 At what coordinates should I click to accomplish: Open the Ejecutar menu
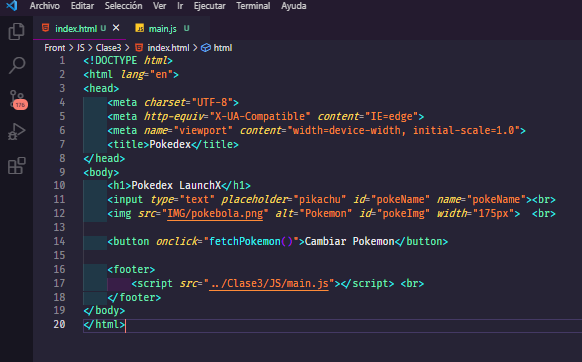209,6
